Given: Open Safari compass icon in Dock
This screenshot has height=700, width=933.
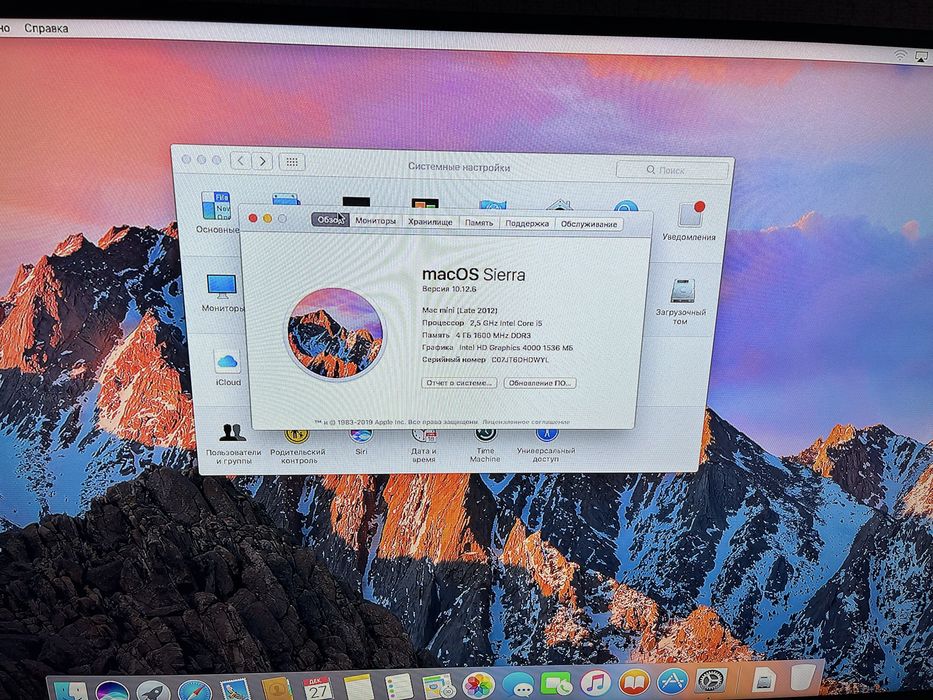Looking at the screenshot, I should [x=195, y=690].
